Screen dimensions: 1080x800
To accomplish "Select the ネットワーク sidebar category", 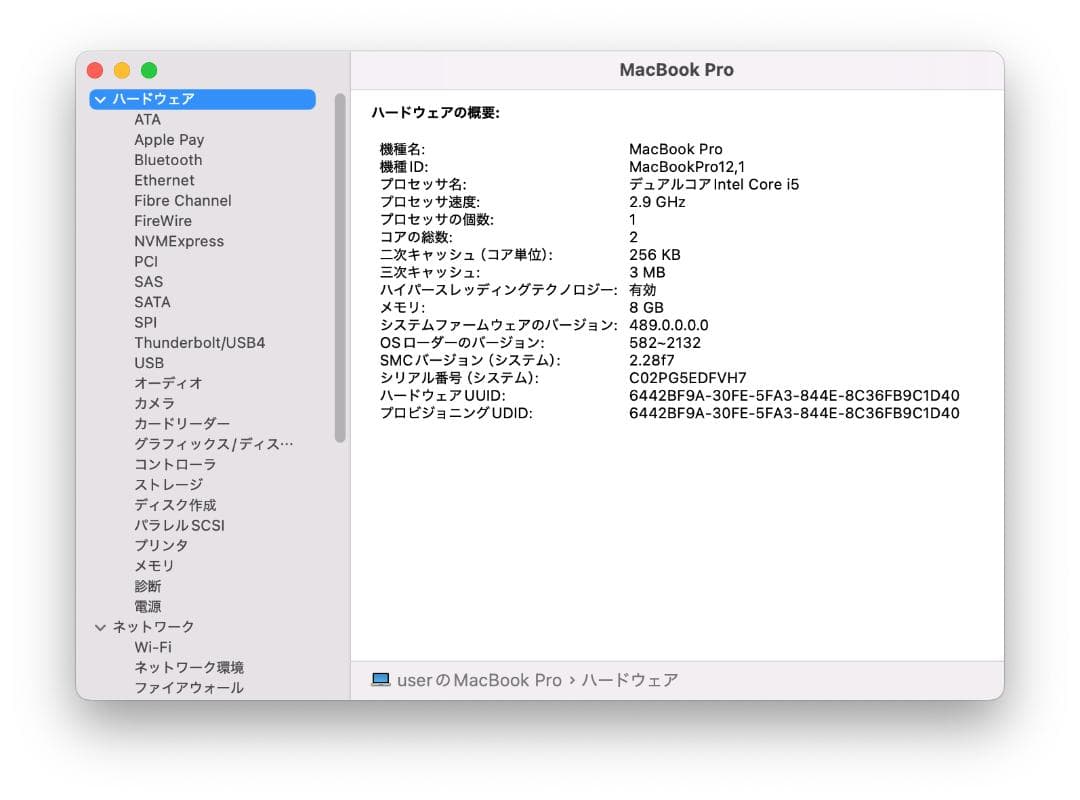I will (153, 627).
